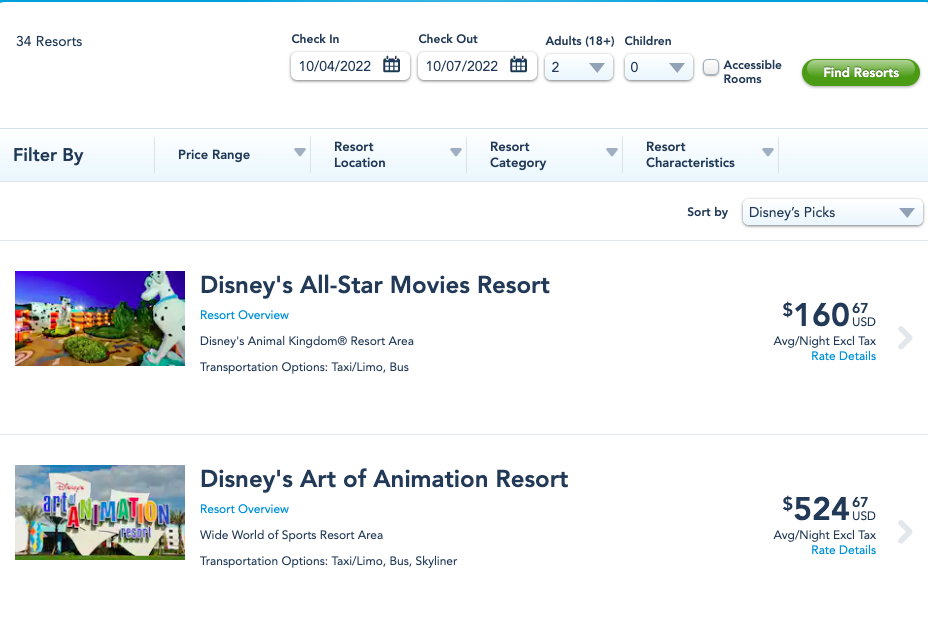Image resolution: width=928 pixels, height=618 pixels.
Task: Click the Wide World of Sports Resort Area text
Action: point(291,535)
